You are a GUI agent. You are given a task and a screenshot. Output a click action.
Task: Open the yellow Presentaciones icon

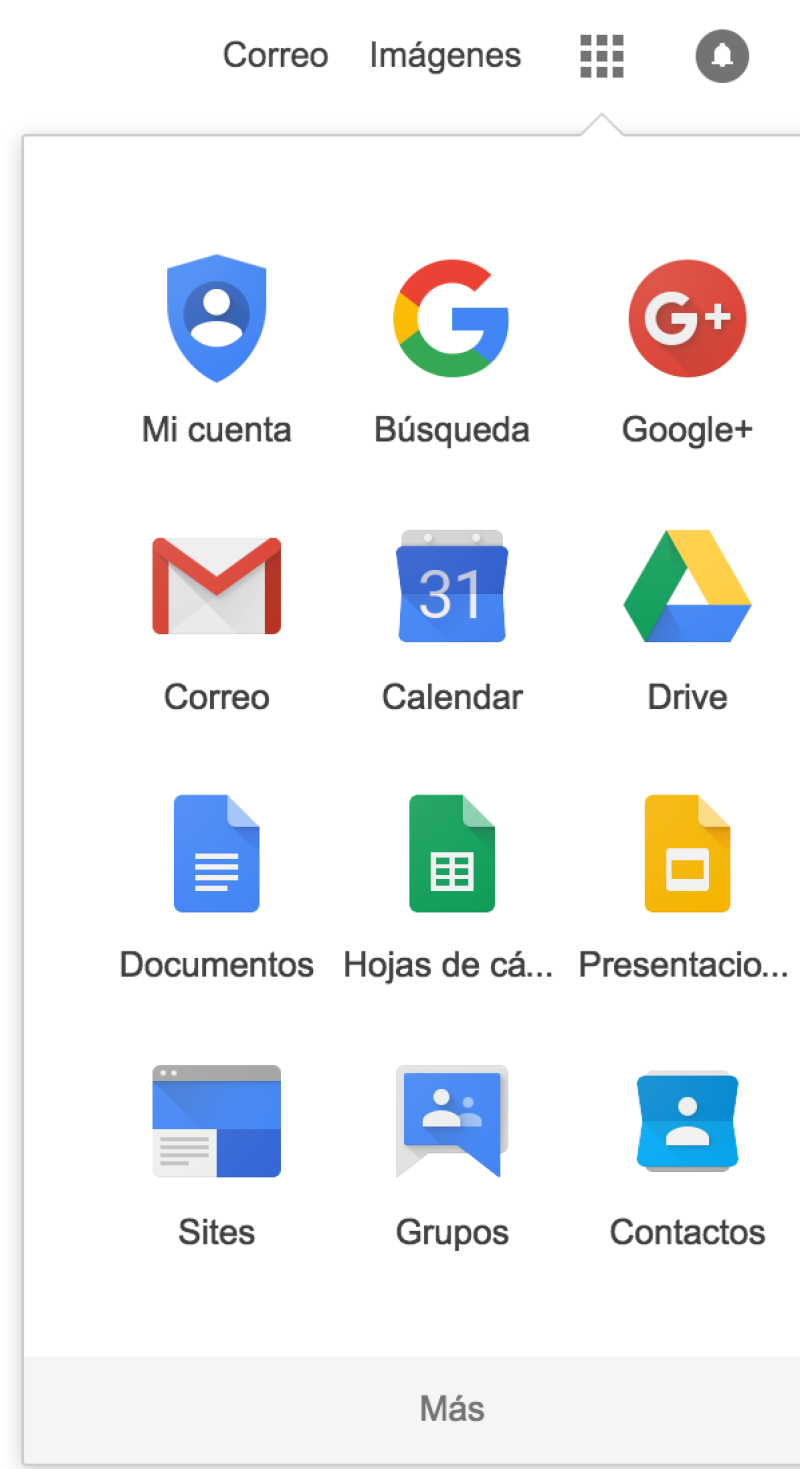click(x=687, y=853)
